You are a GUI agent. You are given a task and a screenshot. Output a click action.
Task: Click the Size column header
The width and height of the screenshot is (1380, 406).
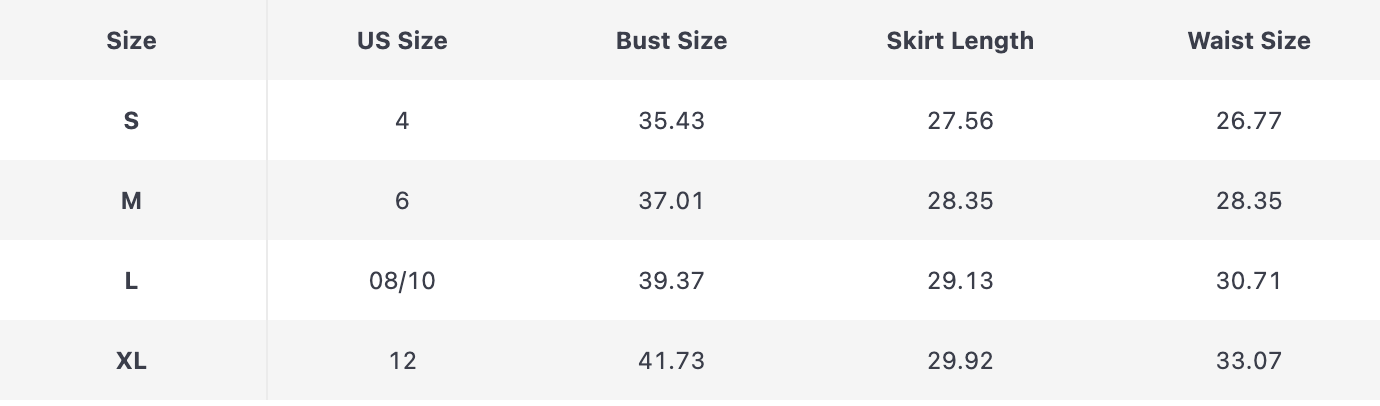click(131, 41)
